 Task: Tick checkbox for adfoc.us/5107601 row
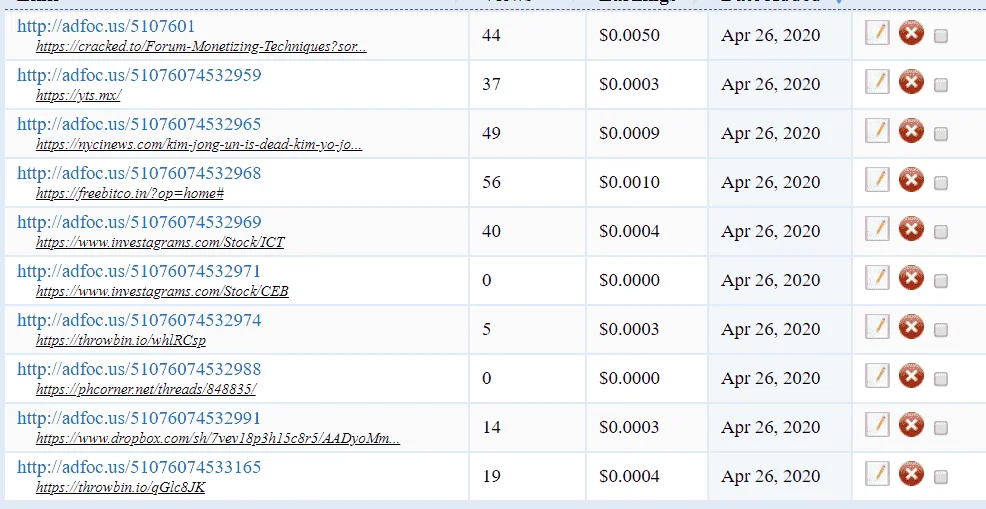(x=941, y=36)
